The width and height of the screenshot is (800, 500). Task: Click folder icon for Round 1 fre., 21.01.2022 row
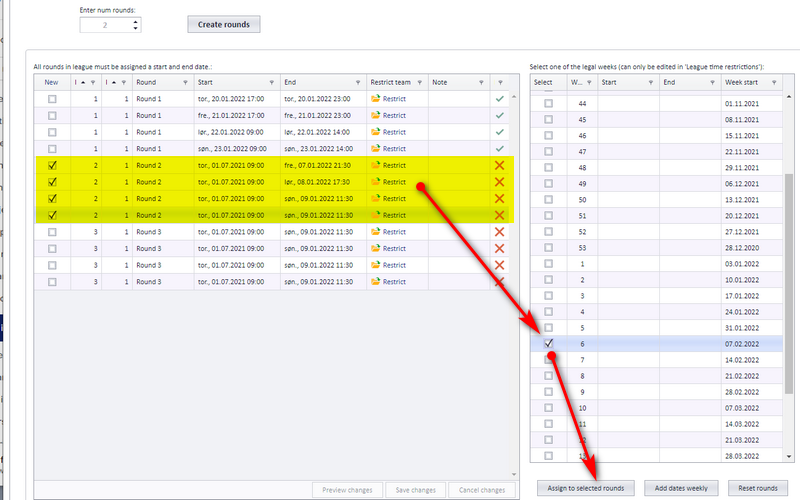click(x=376, y=115)
